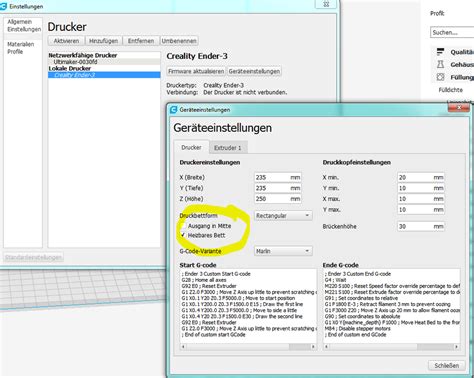This screenshot has width=474, height=378.
Task: Click the Suchen search field in profile panel
Action: pyautogui.click(x=452, y=32)
